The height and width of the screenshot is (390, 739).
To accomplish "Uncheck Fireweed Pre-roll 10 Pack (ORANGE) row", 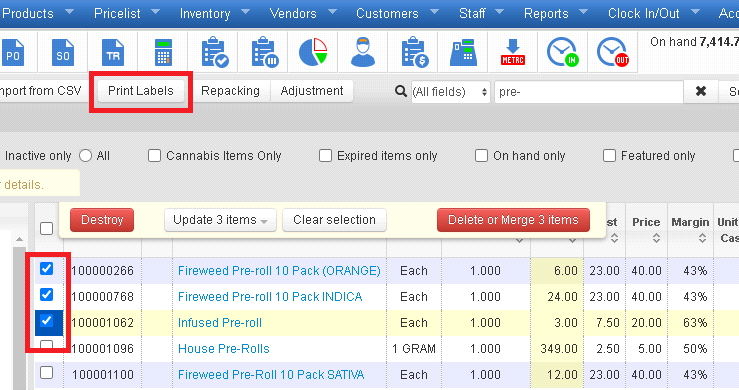I will point(46,269).
